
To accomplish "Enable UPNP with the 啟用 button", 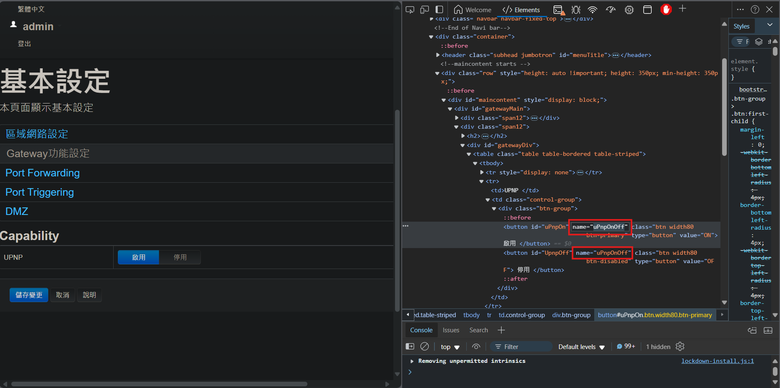I will [x=138, y=257].
